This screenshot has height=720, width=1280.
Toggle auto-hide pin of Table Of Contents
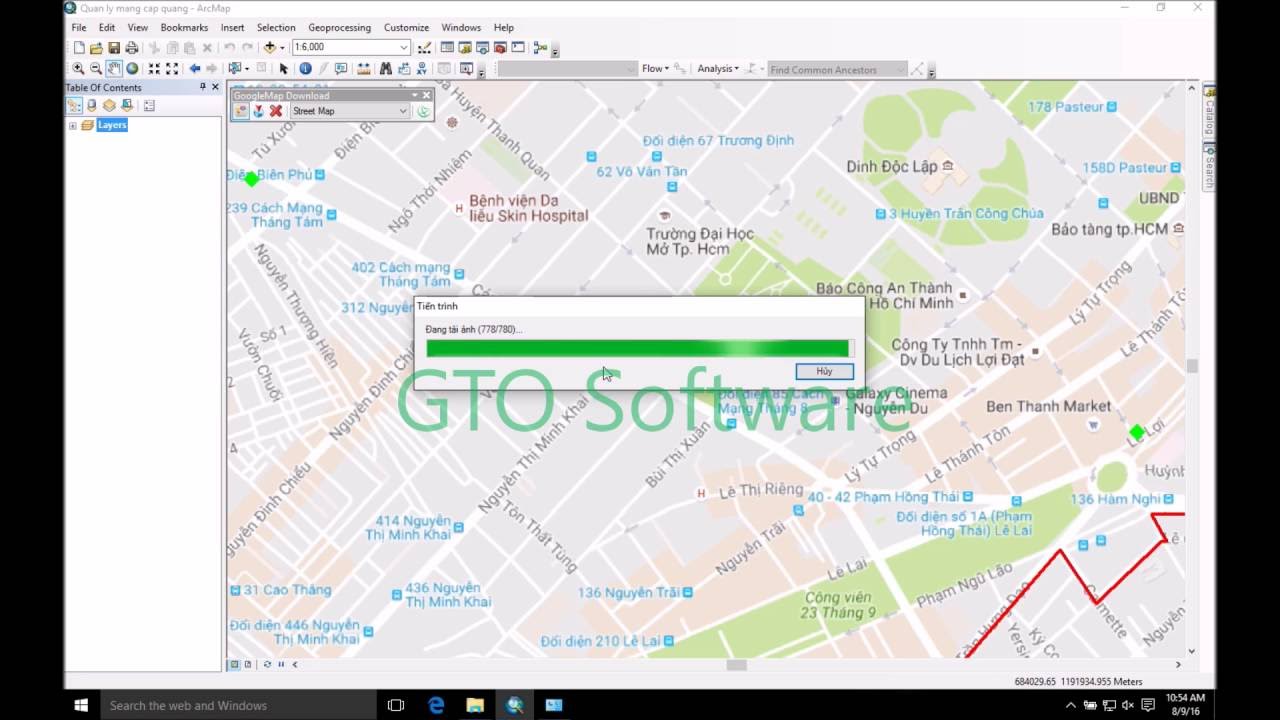click(x=203, y=87)
